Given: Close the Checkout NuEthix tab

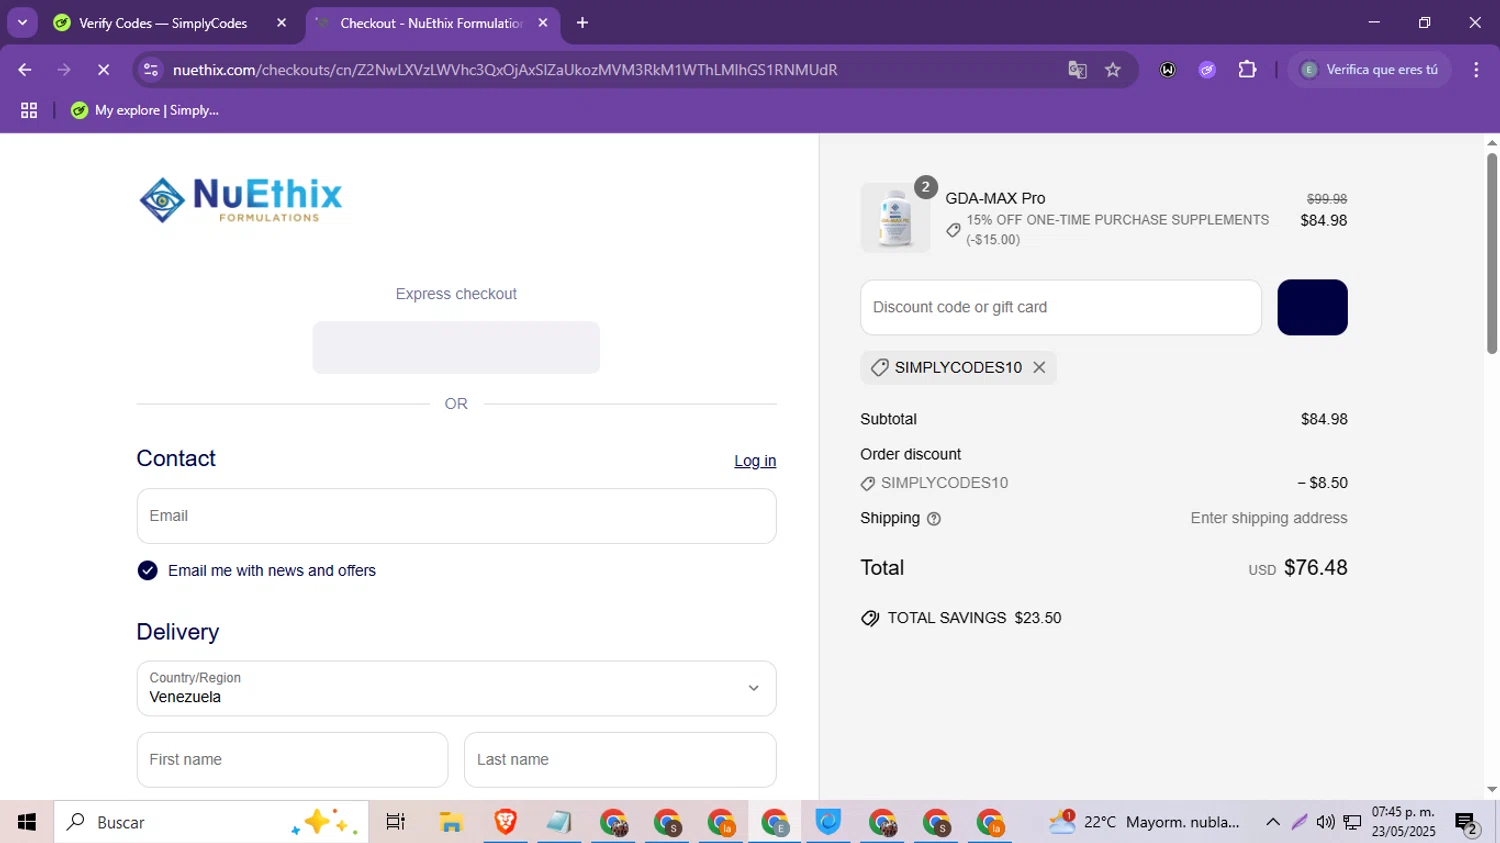Looking at the screenshot, I should (x=543, y=23).
